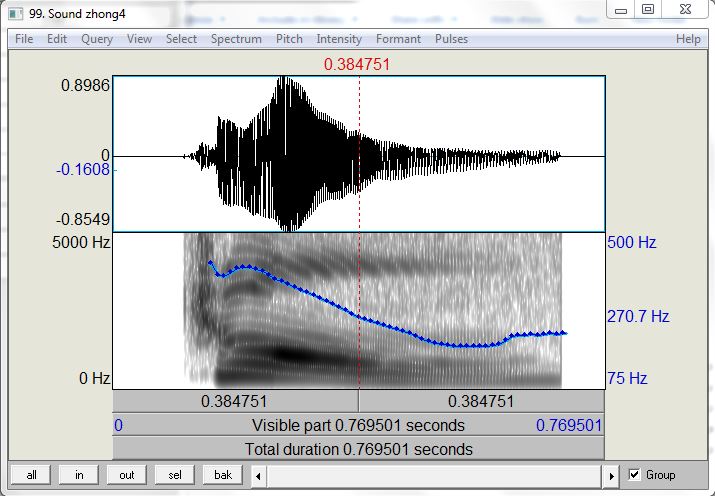Click the 'sel' zoom button
715x496 pixels.
pyautogui.click(x=175, y=475)
